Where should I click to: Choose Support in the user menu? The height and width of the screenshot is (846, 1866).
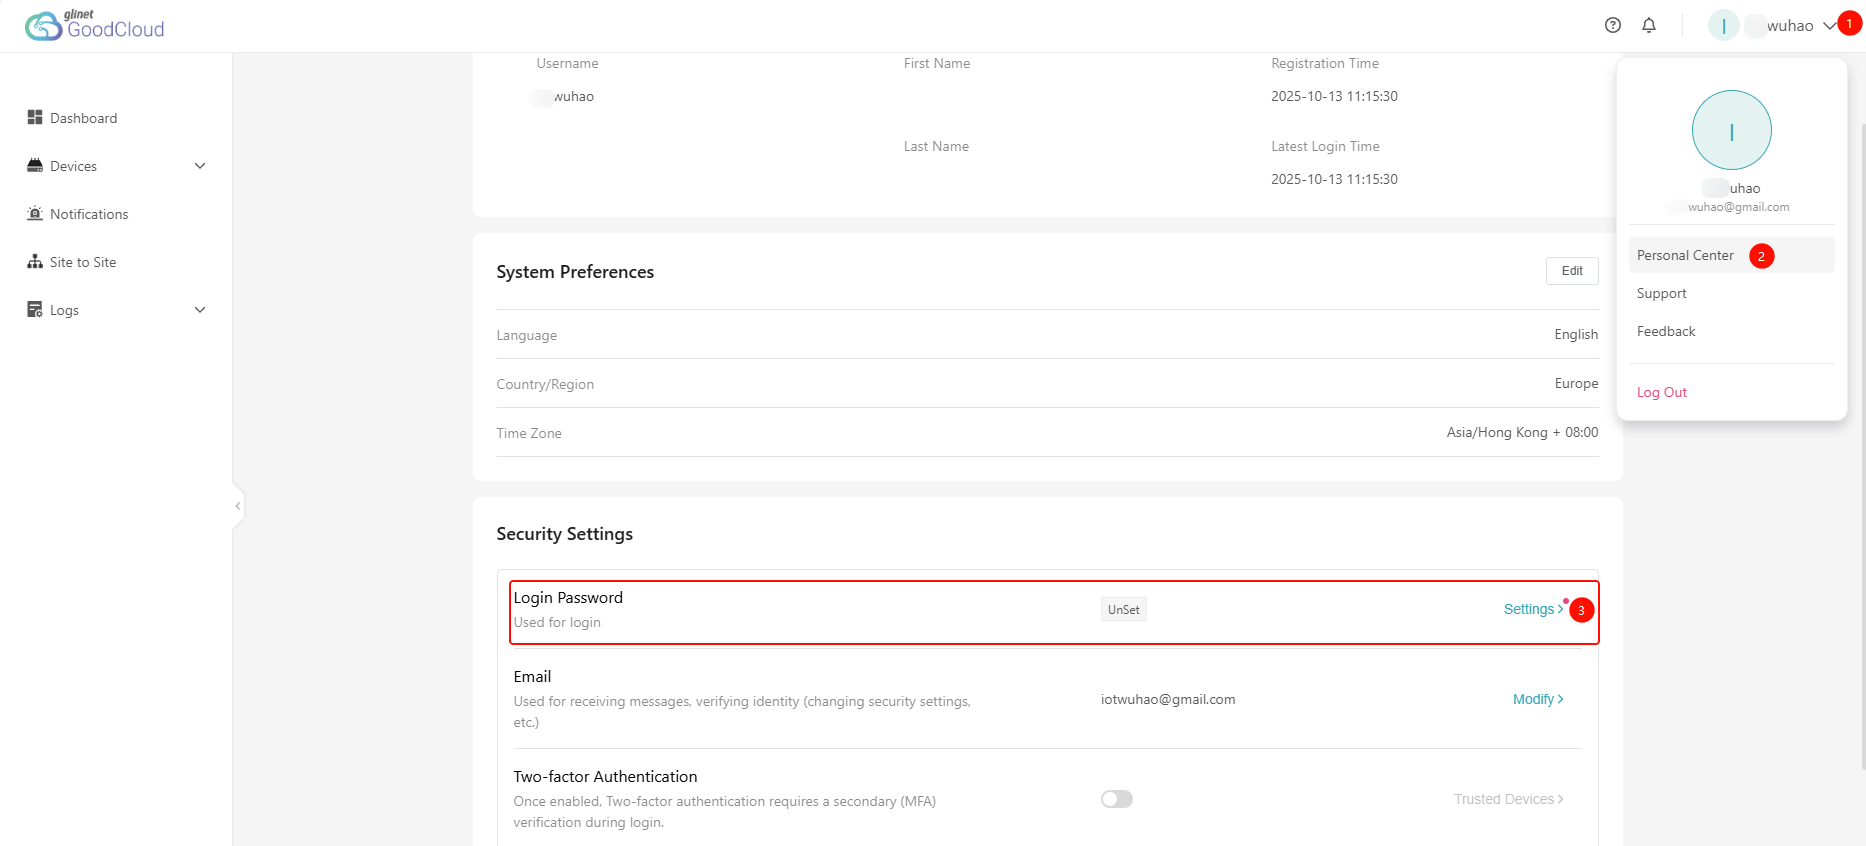coord(1661,294)
